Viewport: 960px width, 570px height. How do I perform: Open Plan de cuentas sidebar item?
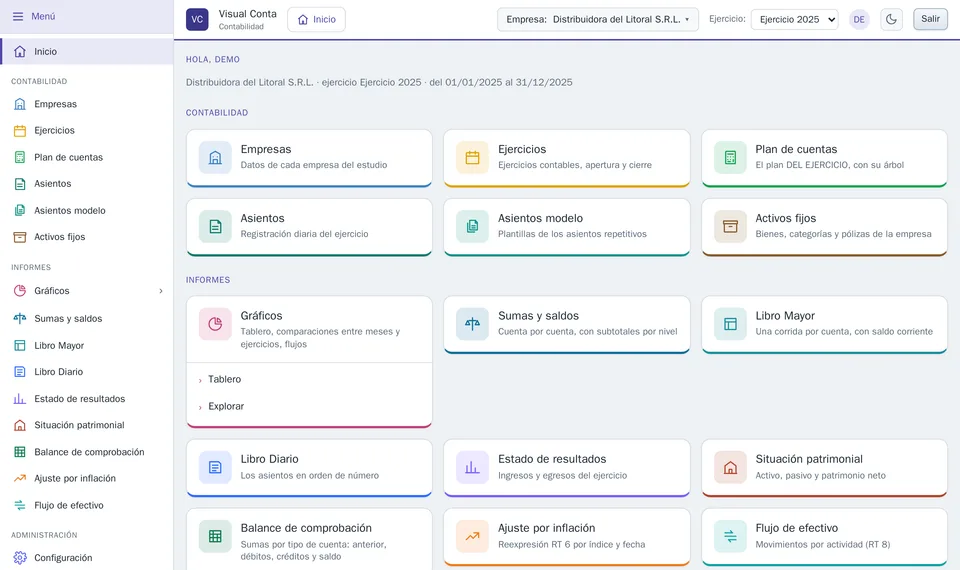click(87, 157)
